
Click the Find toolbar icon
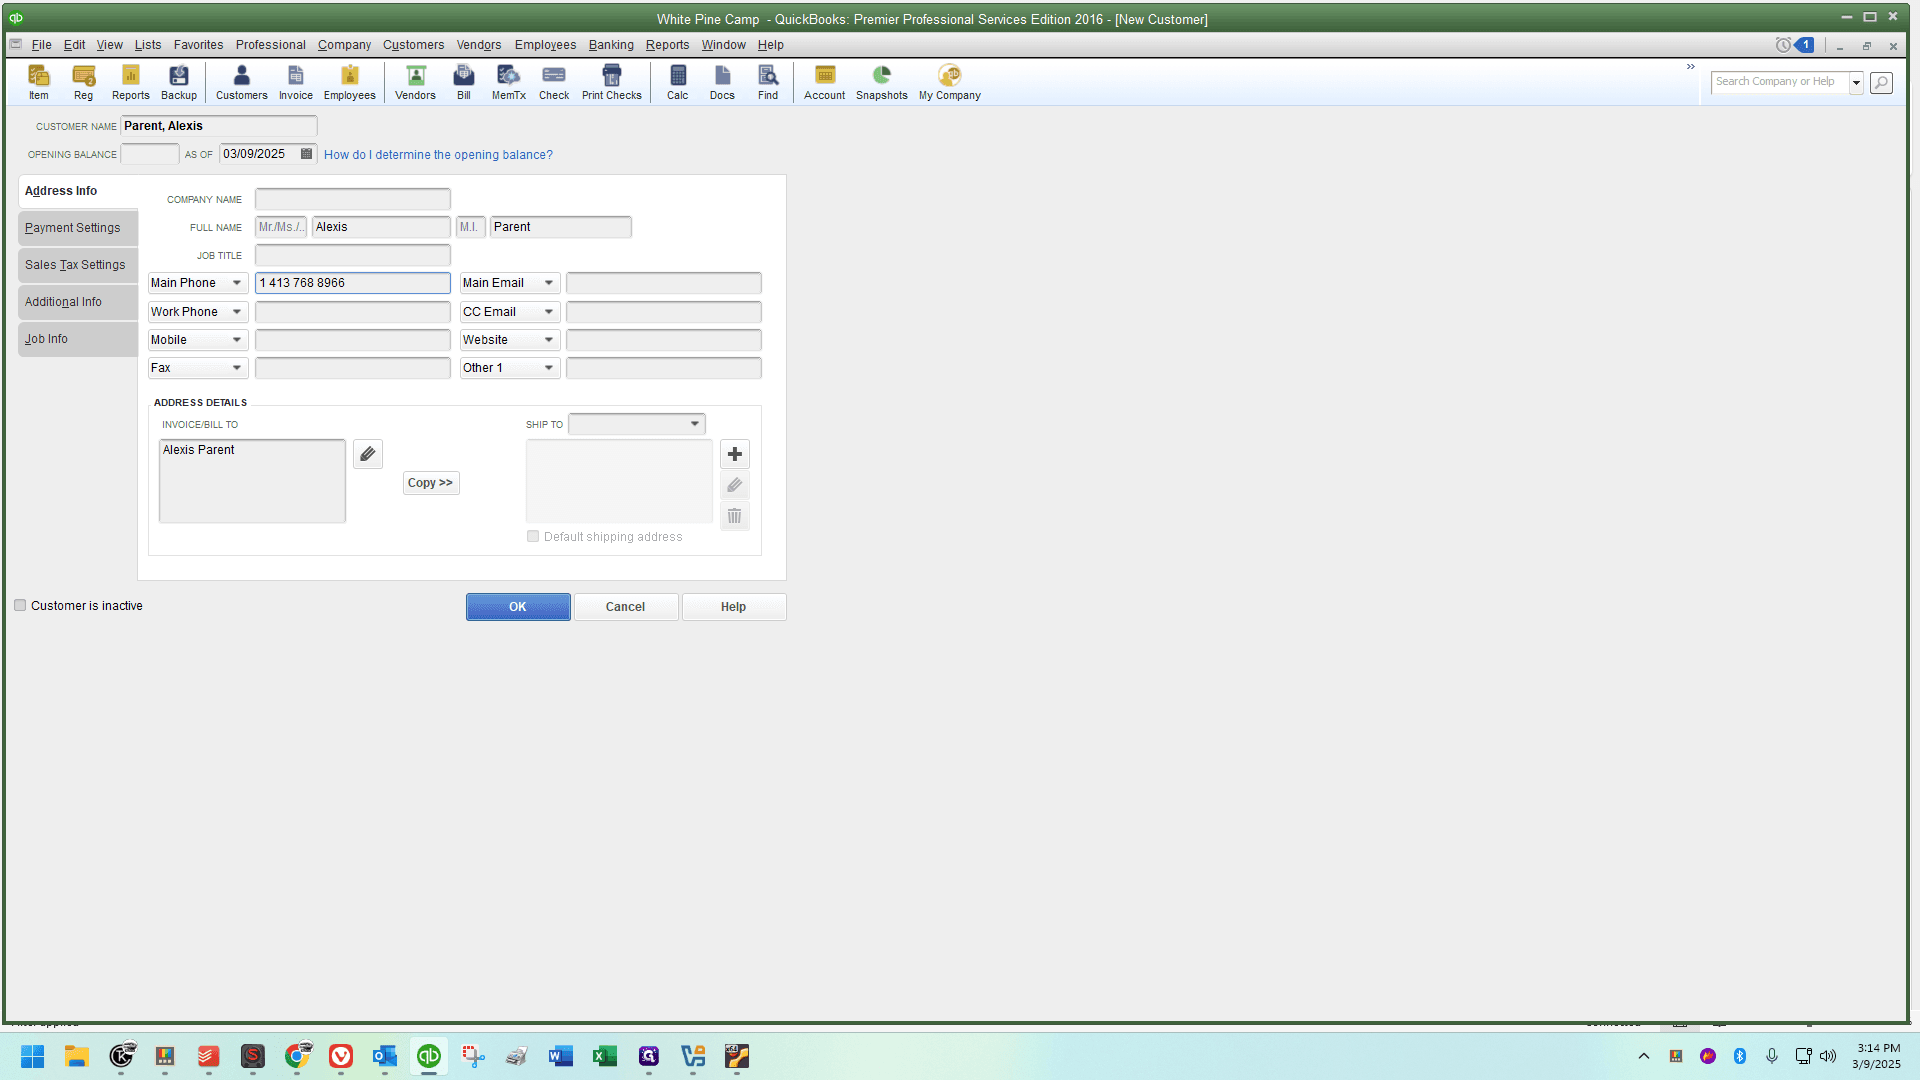pyautogui.click(x=767, y=82)
